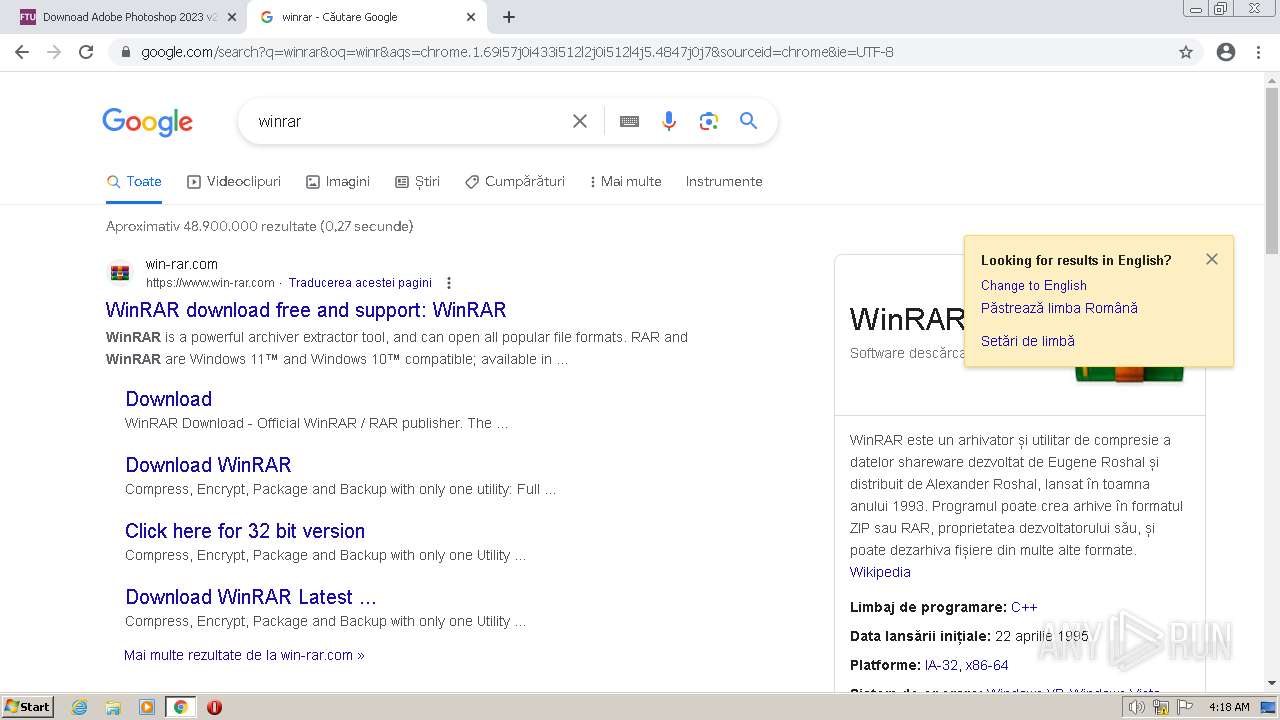Show more results from win-rar.com

(244, 655)
